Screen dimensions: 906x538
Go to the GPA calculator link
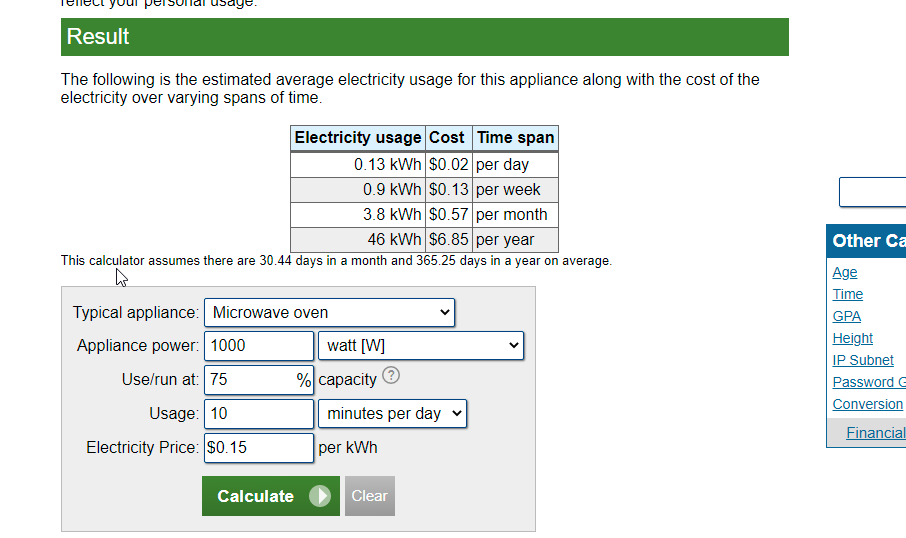(x=847, y=316)
